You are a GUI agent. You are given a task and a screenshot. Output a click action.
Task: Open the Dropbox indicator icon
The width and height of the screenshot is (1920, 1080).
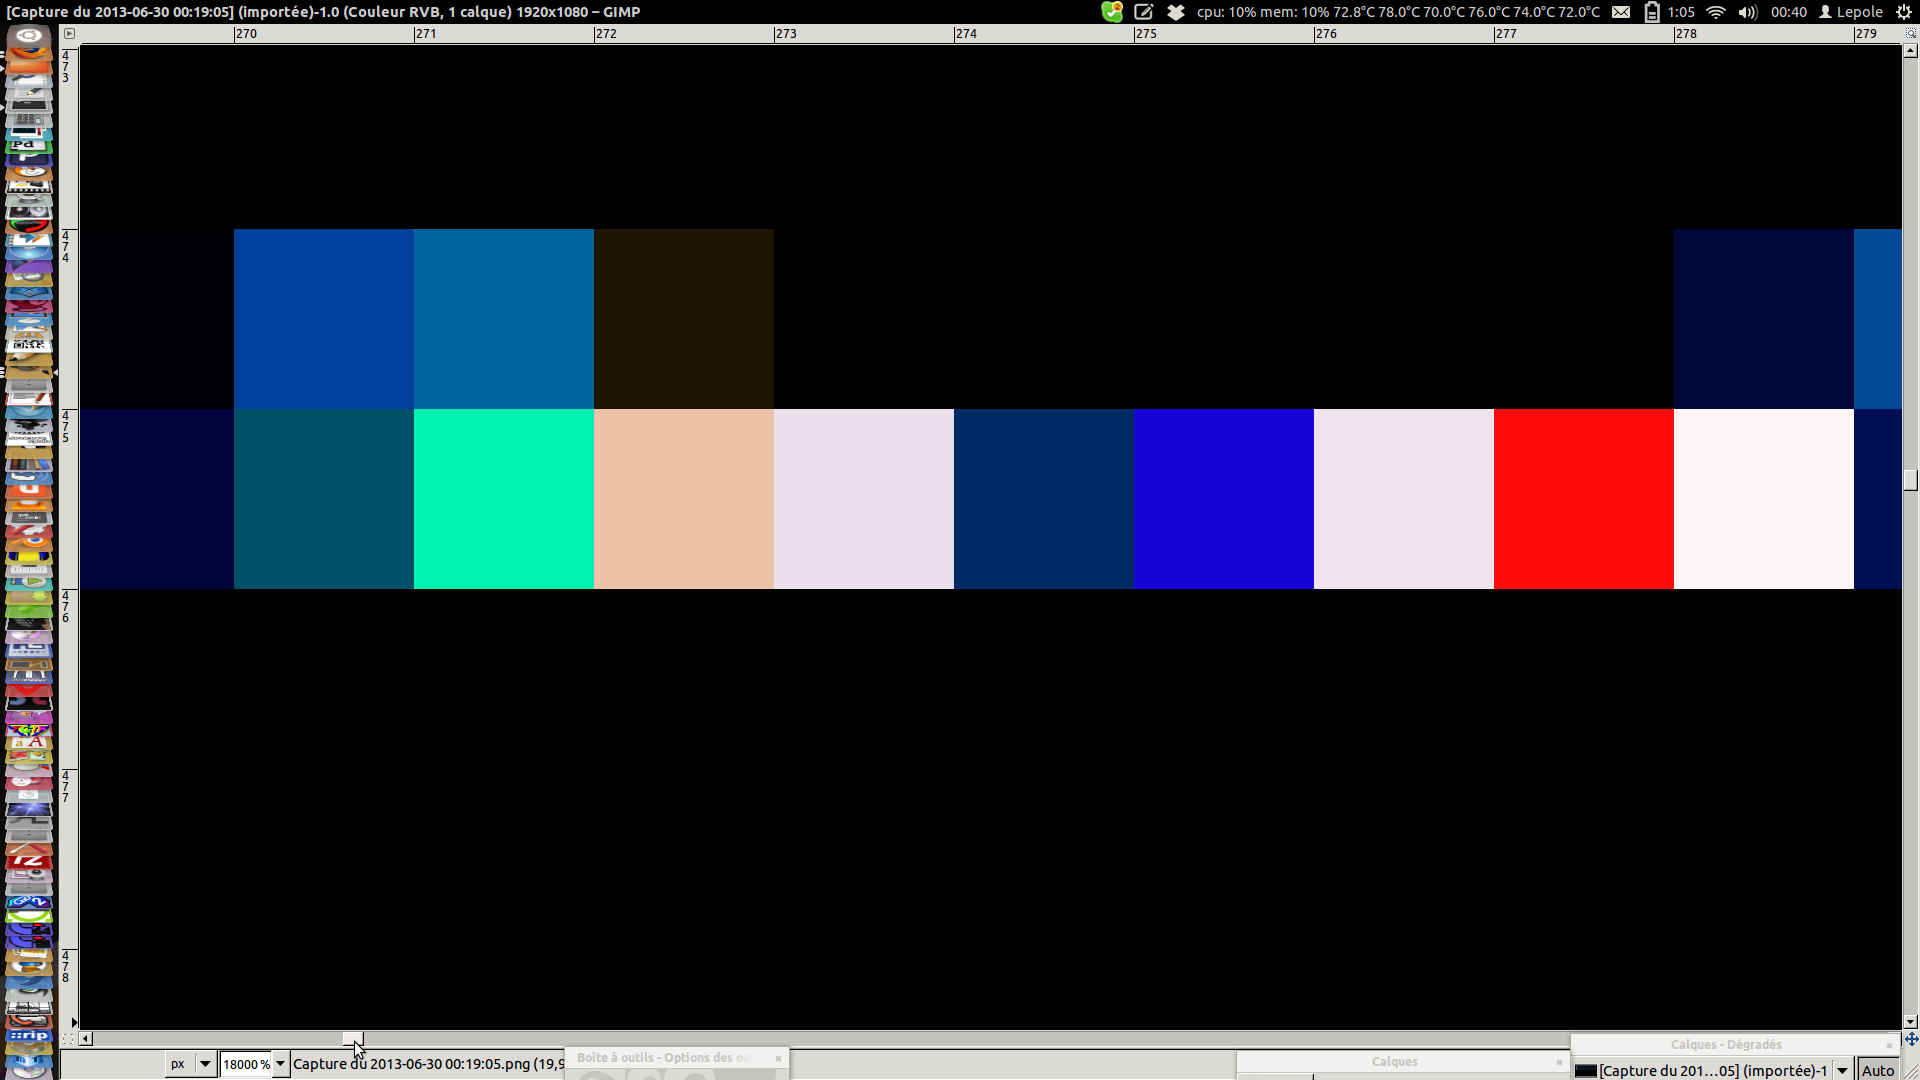(1176, 12)
